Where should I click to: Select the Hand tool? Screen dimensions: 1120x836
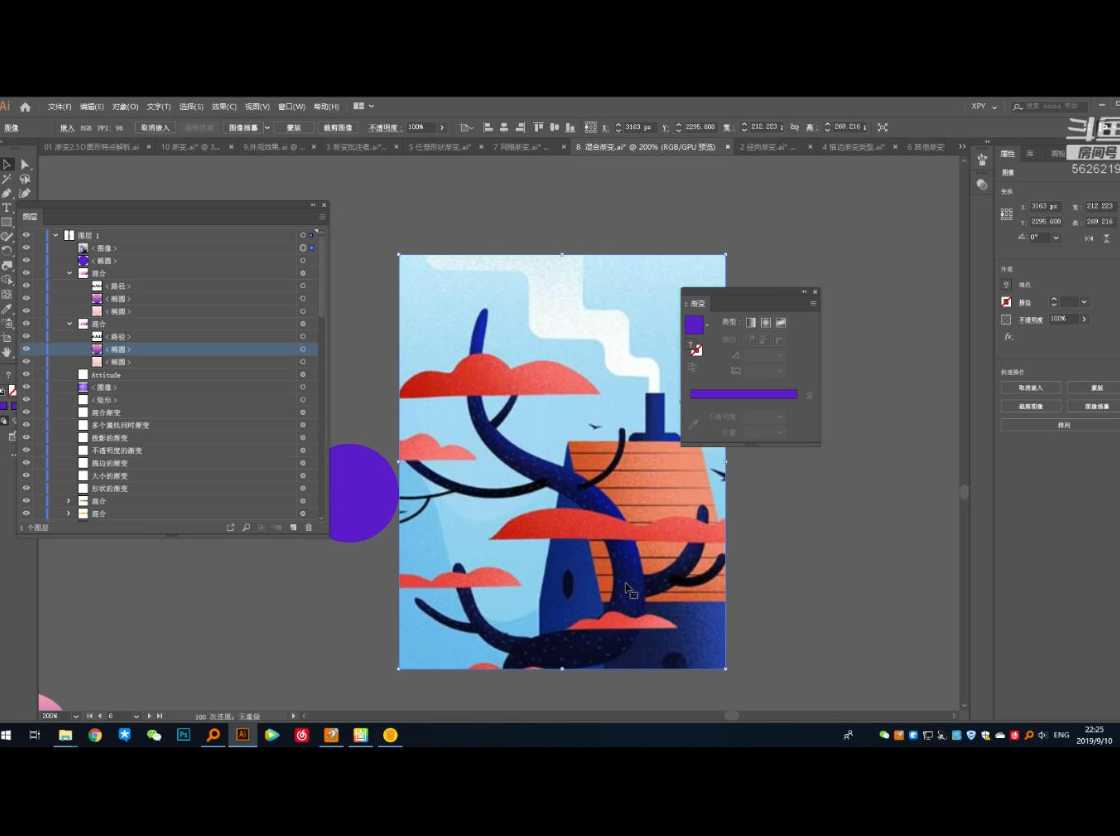pyautogui.click(x=7, y=352)
